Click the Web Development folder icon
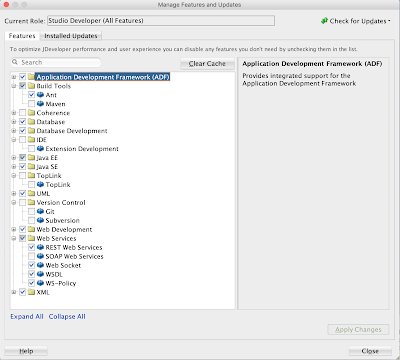Screen dimensions: 400x360 (x=31, y=230)
